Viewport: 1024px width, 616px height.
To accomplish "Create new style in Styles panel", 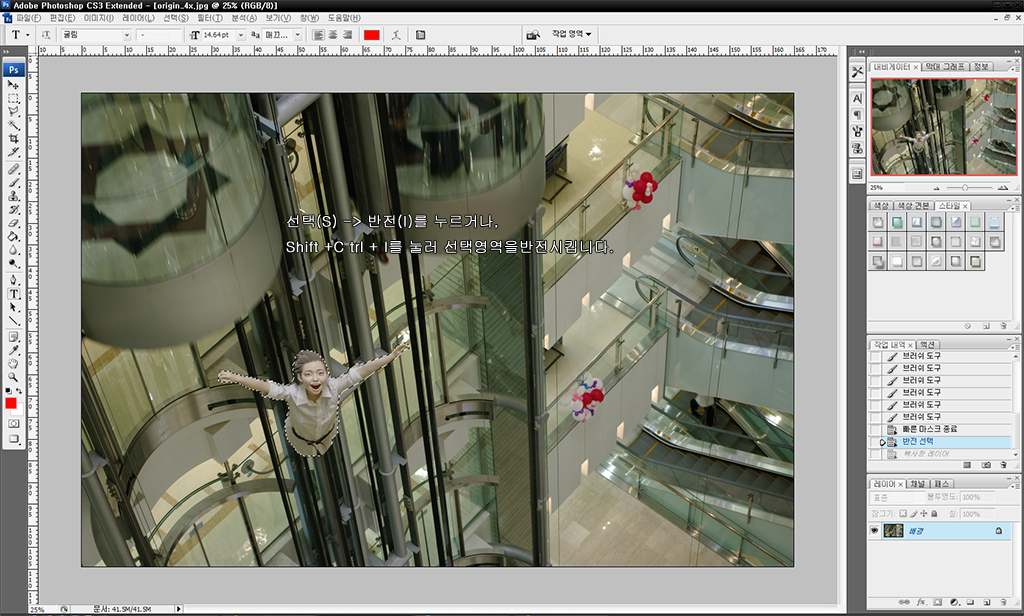I will click(x=986, y=326).
